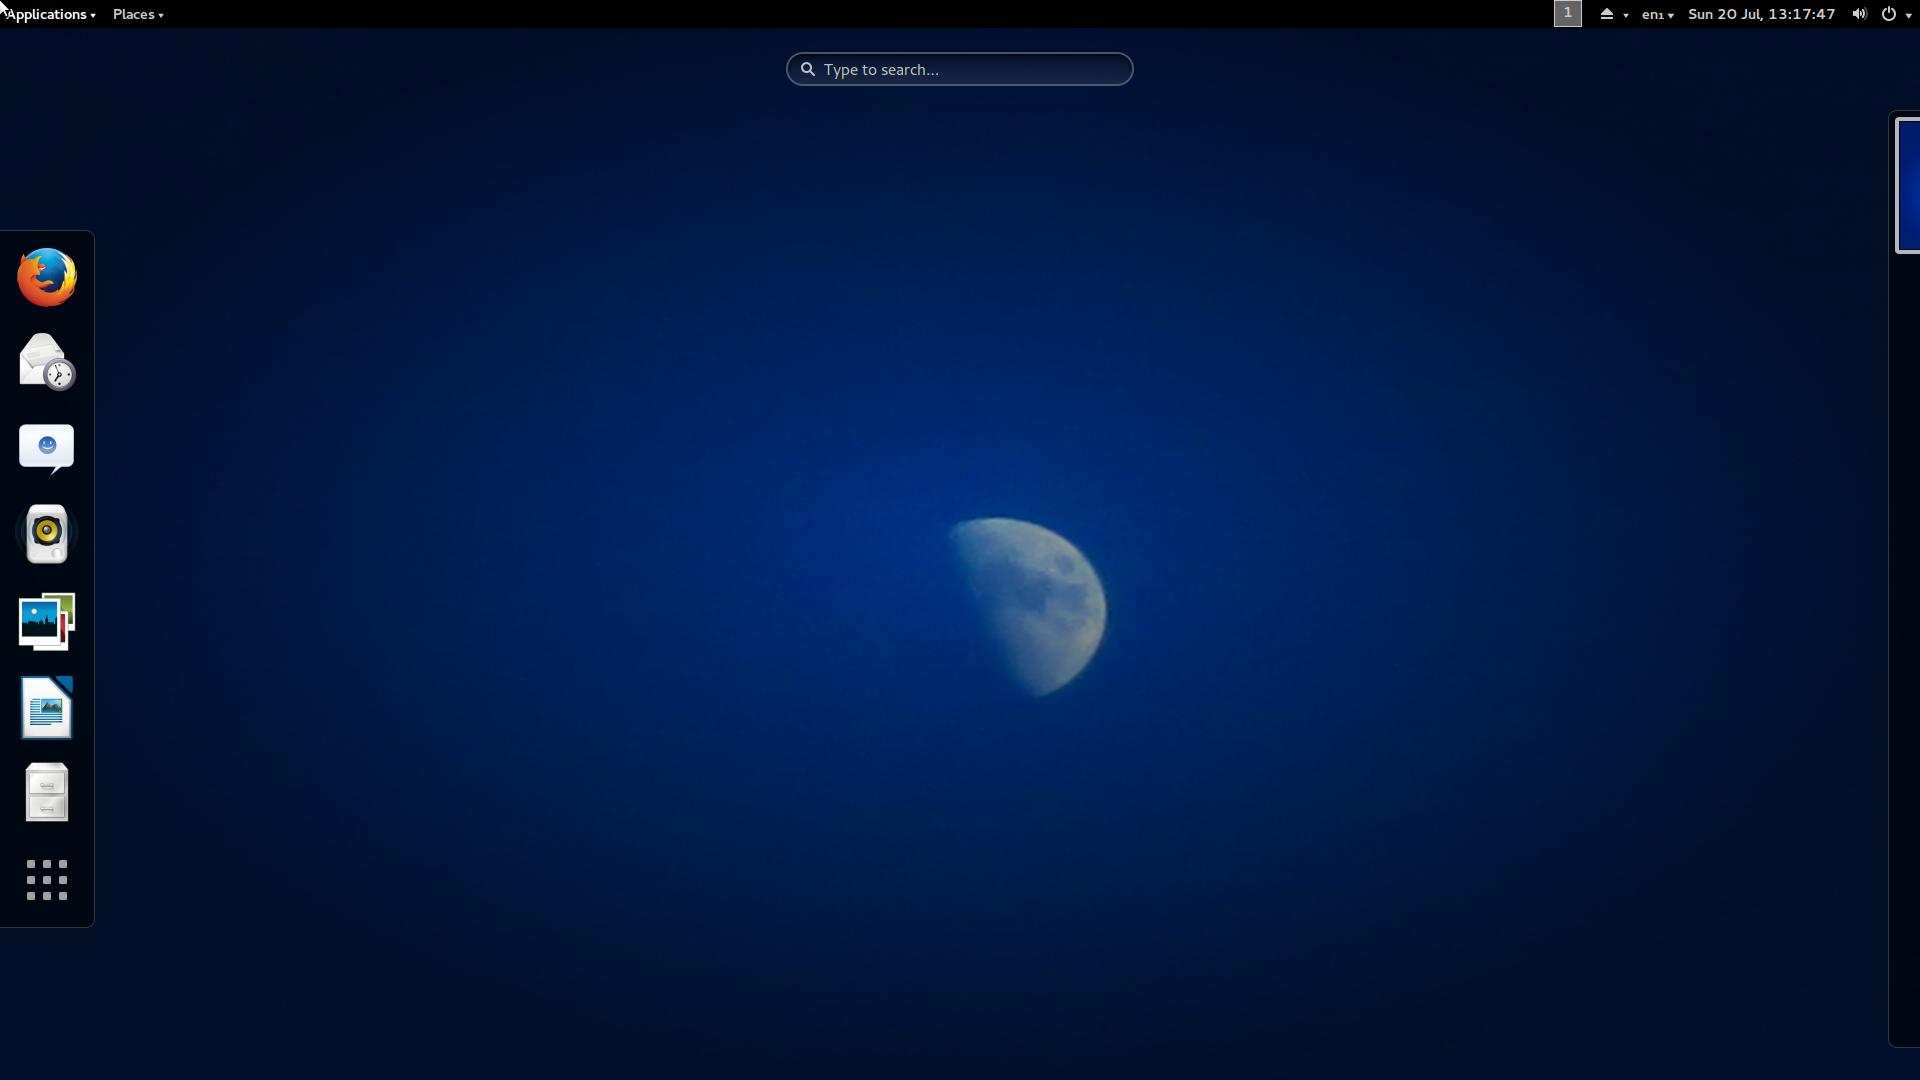Focus the Type to search field
Image resolution: width=1920 pixels, height=1080 pixels.
(960, 69)
